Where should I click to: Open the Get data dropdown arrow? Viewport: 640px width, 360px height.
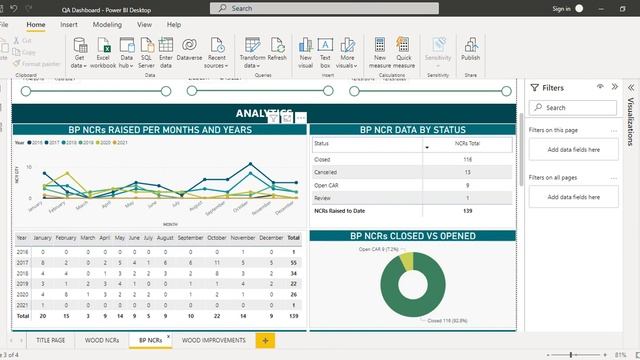click(85, 66)
